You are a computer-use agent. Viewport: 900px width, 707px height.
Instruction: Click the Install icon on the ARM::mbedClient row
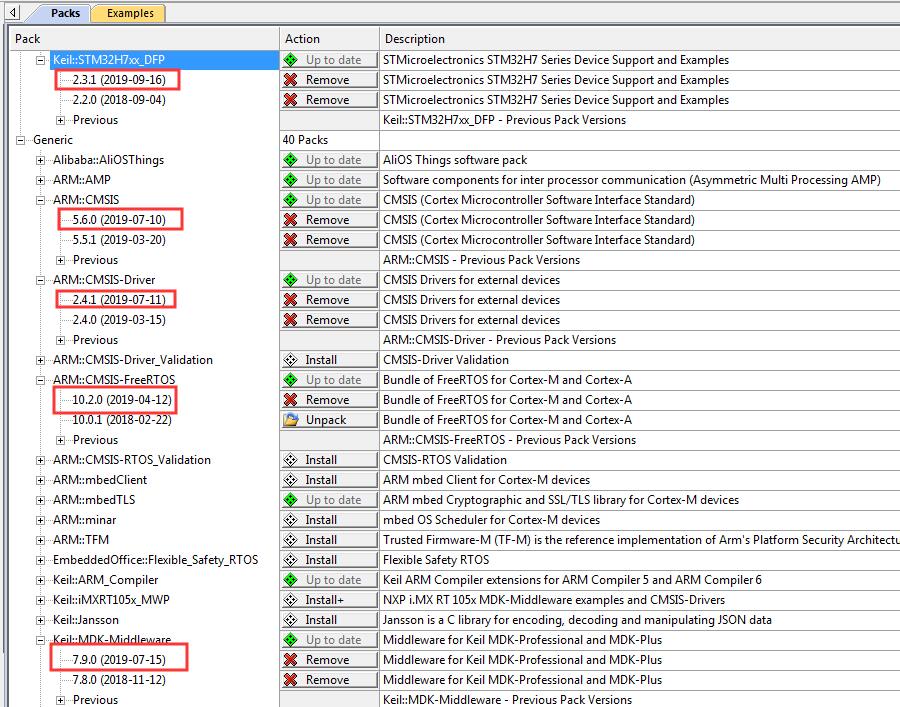(291, 480)
